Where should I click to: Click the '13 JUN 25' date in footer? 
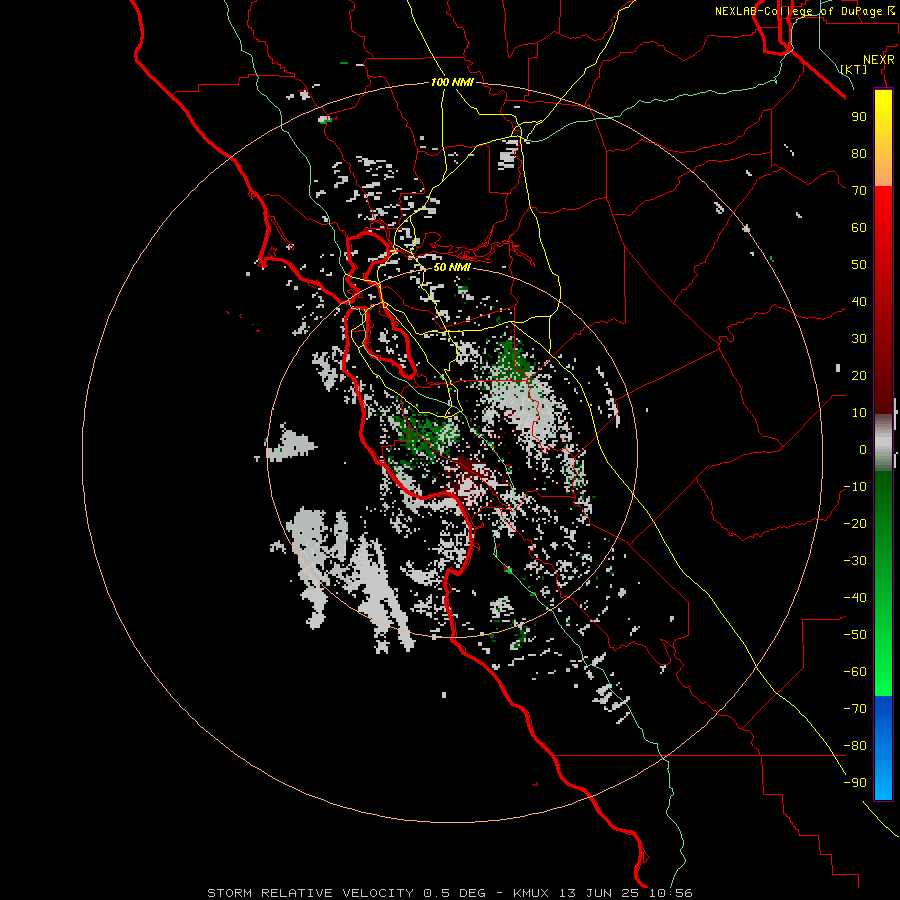pos(599,893)
